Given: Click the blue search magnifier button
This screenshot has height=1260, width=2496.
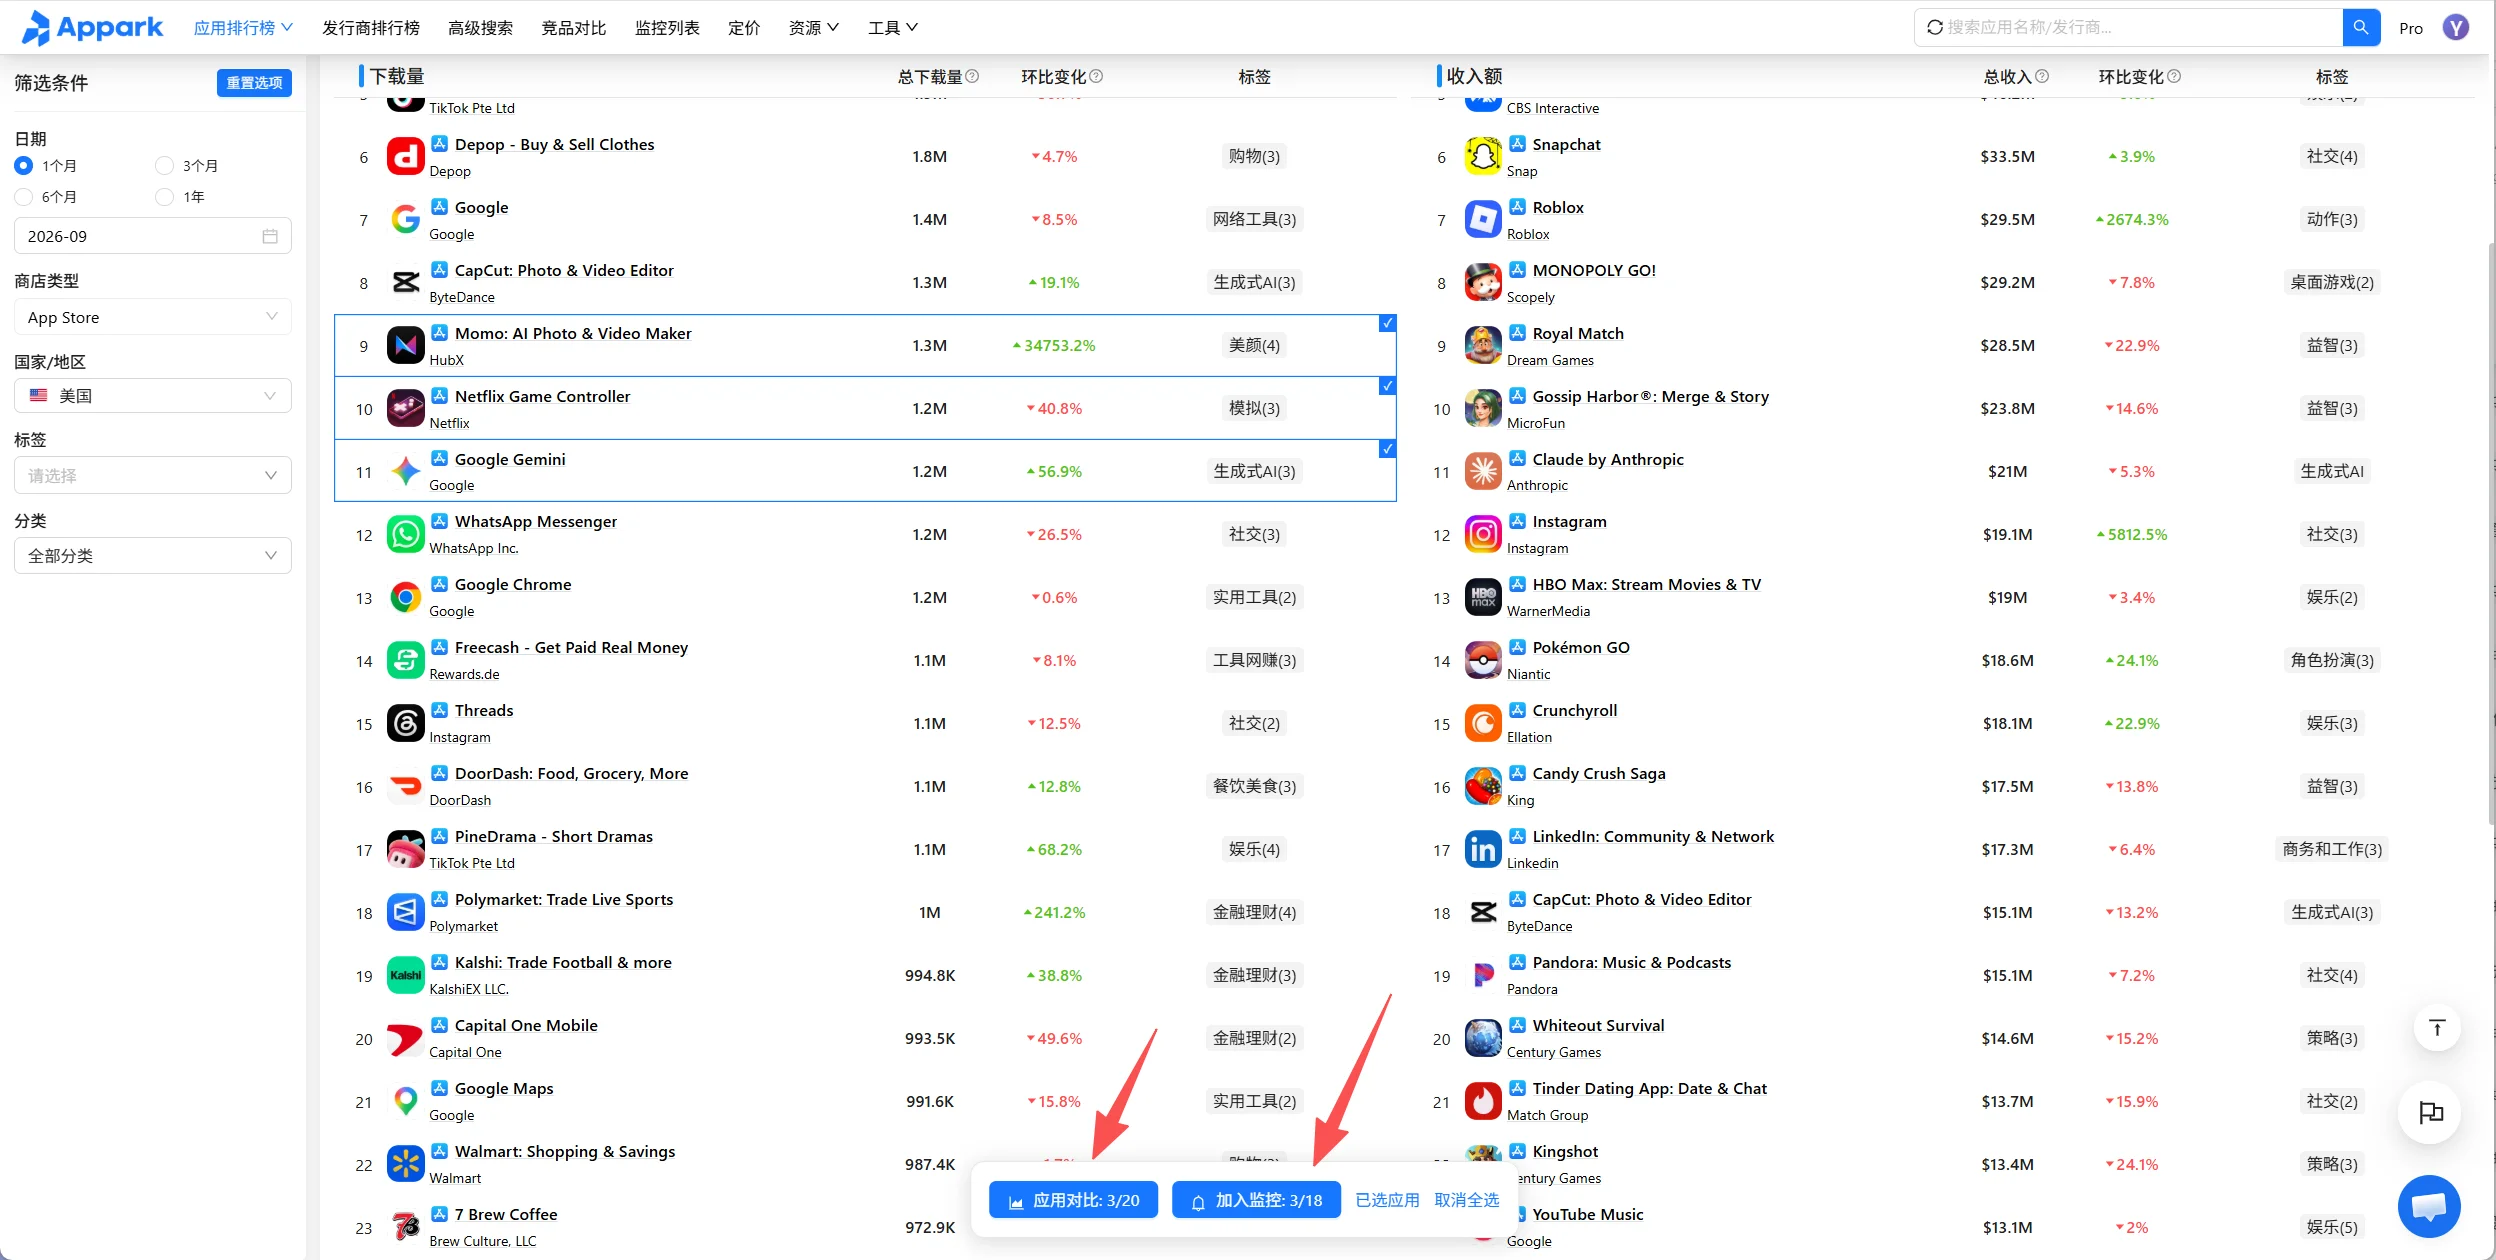Looking at the screenshot, I should pos(2360,27).
